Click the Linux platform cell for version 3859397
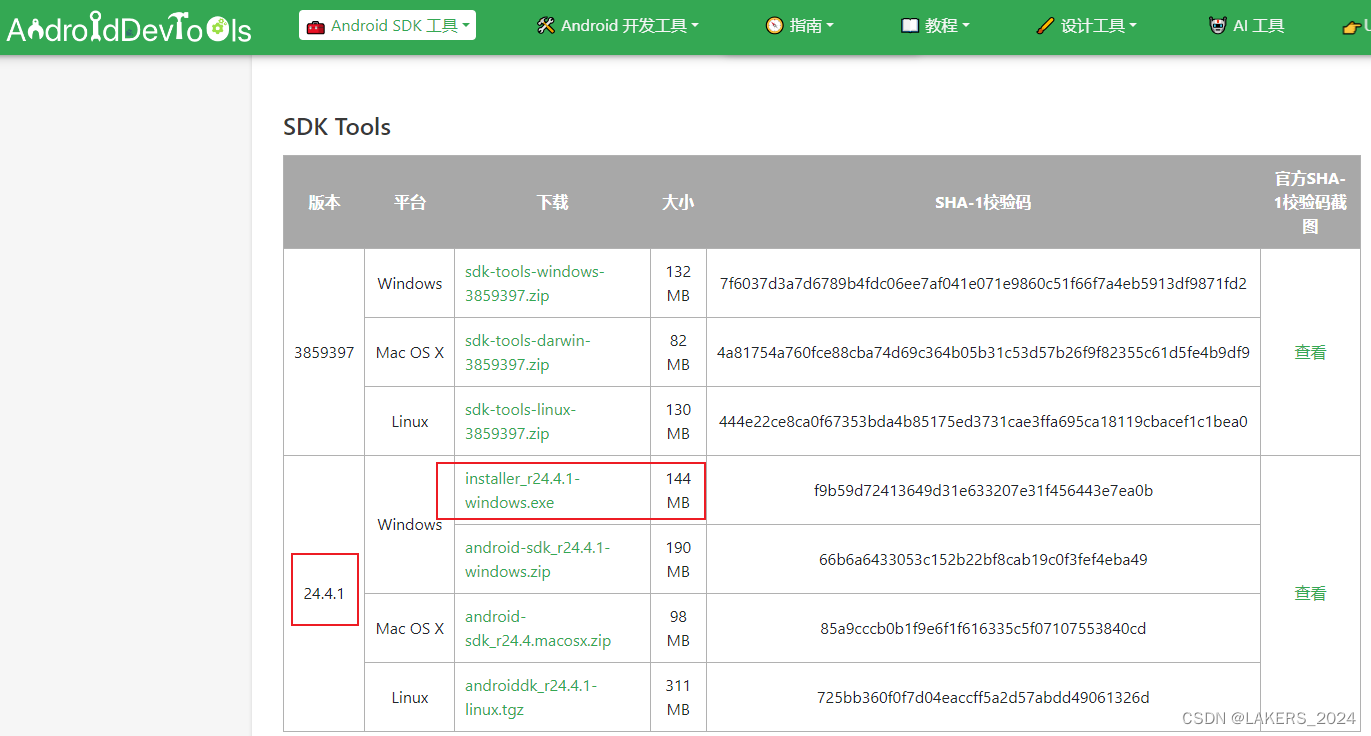Screen dimensions: 1371x736 point(410,422)
